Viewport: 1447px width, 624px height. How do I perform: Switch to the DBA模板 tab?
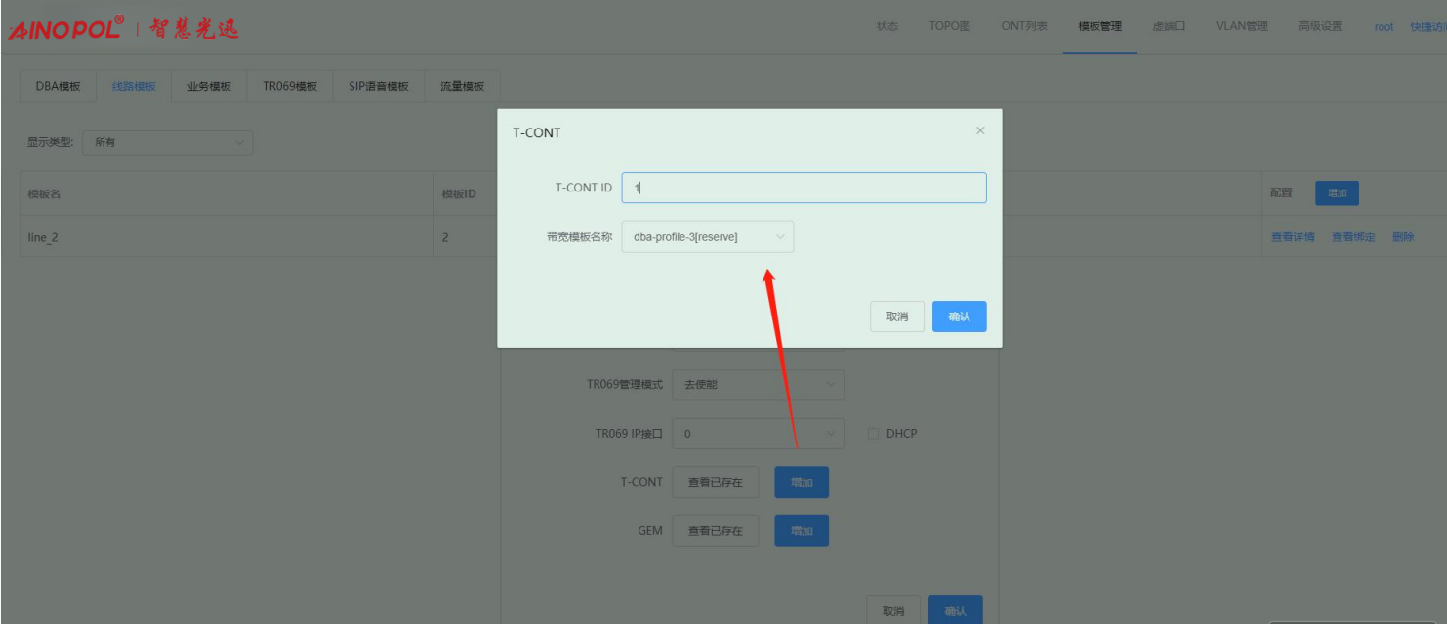[58, 87]
